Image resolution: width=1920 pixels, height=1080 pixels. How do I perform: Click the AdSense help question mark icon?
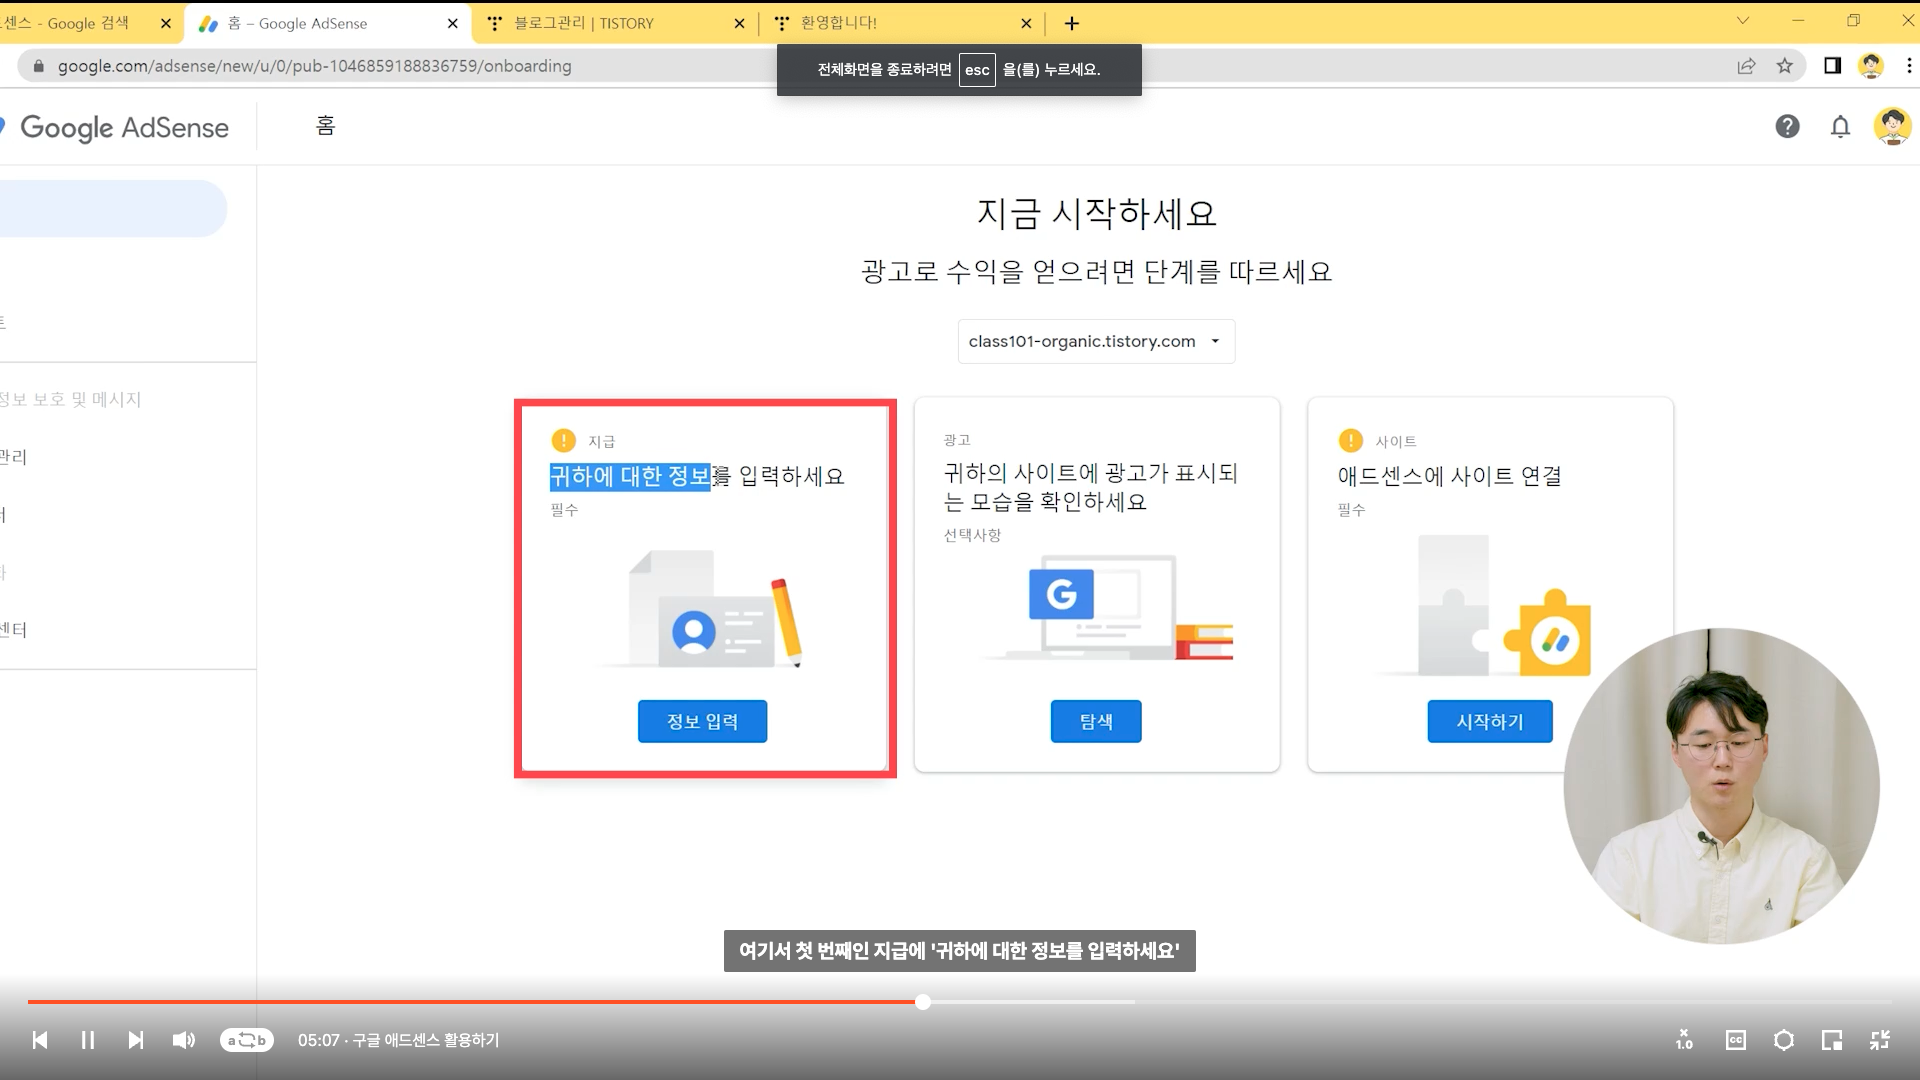point(1787,126)
